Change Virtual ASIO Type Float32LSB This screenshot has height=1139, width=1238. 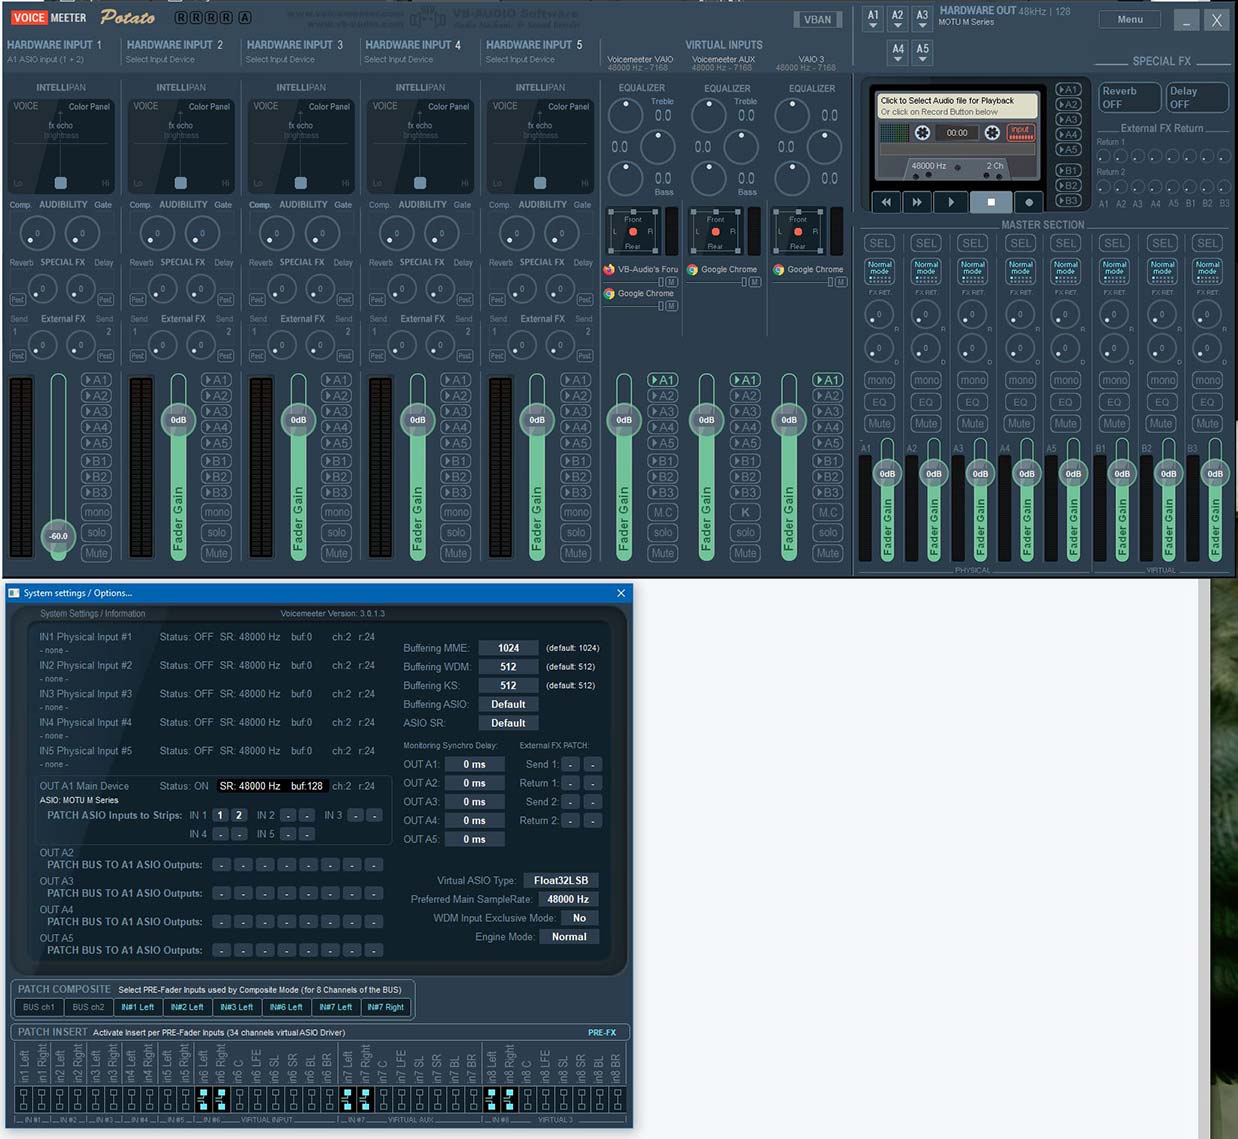561,880
